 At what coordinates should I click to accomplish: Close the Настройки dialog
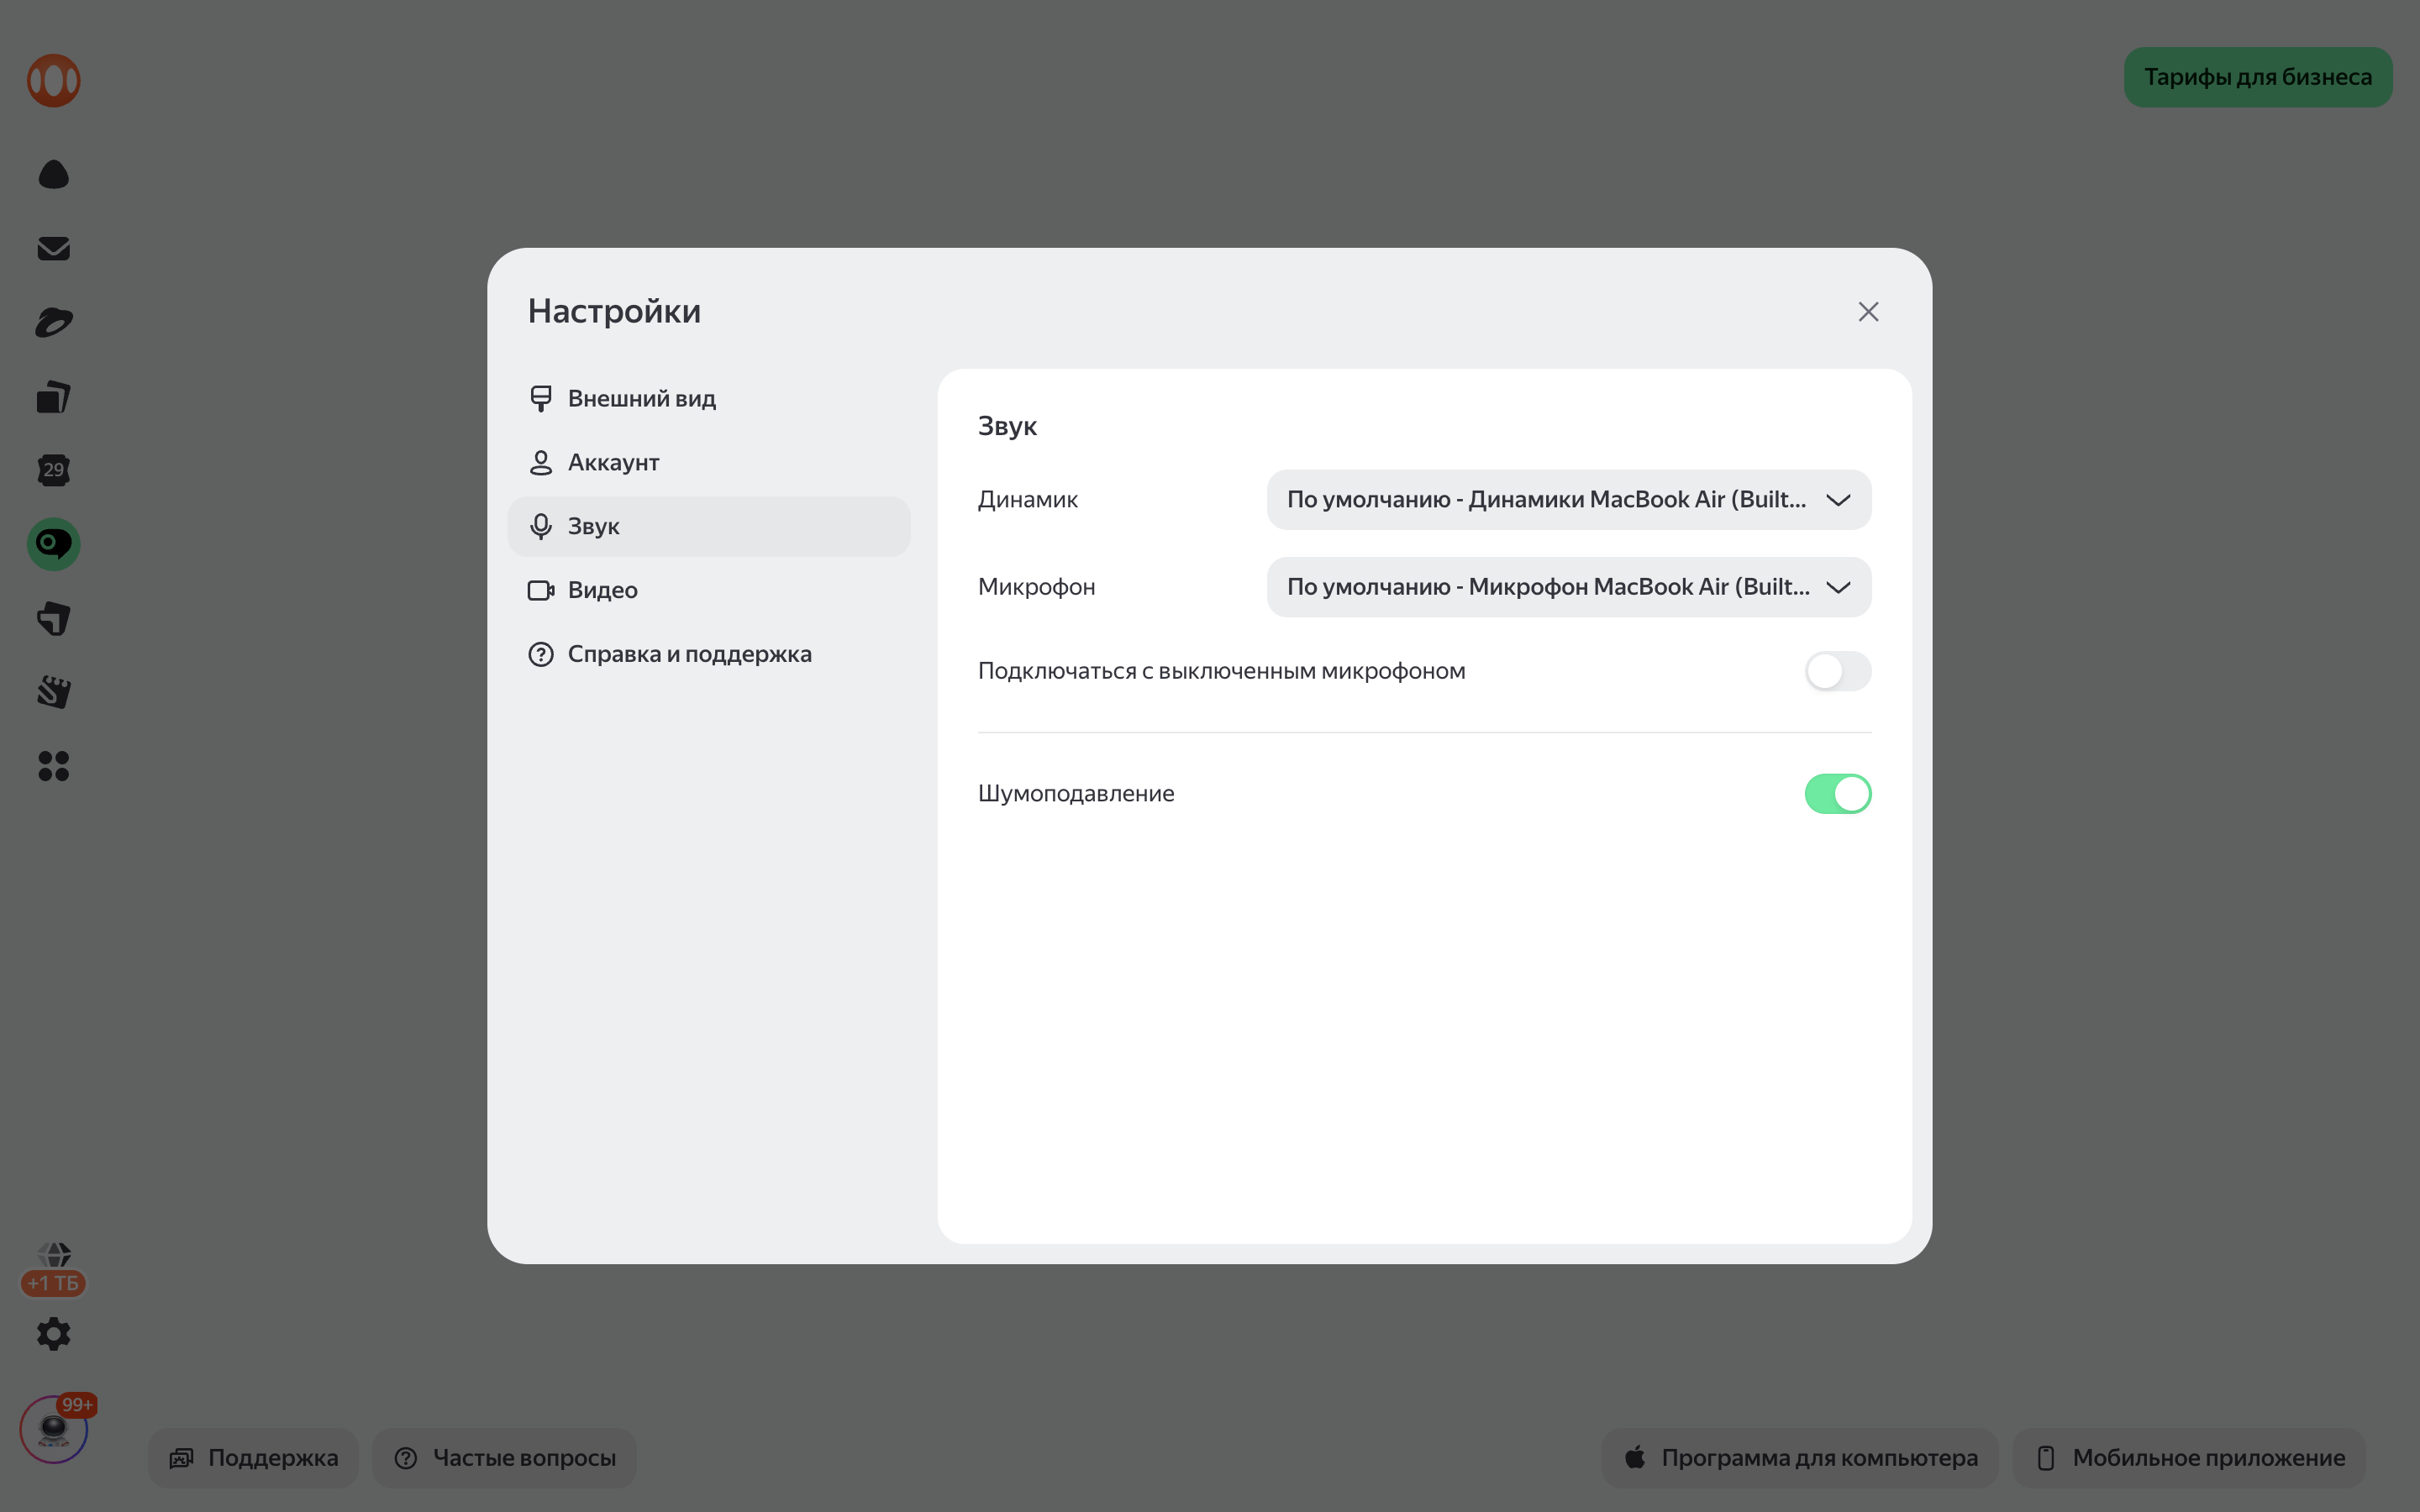1868,312
